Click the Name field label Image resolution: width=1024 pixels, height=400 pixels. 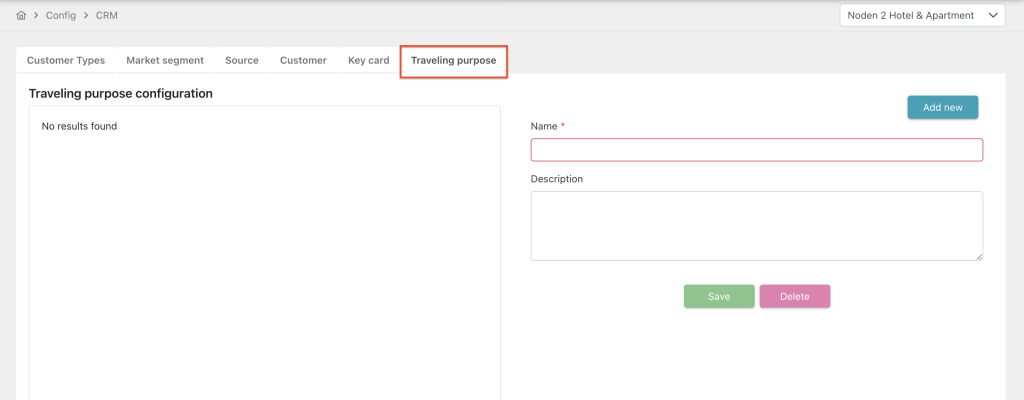[x=543, y=126]
